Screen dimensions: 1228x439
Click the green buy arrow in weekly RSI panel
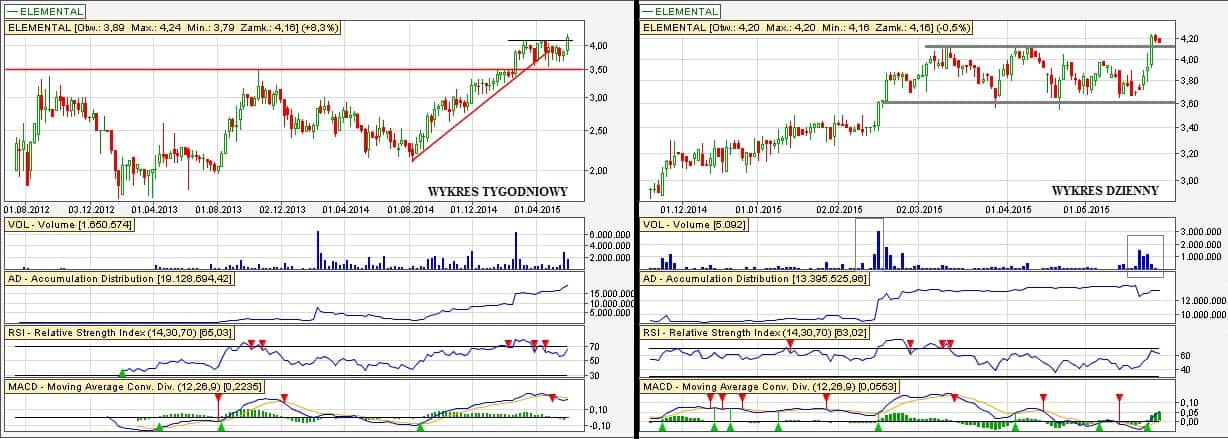[x=123, y=372]
